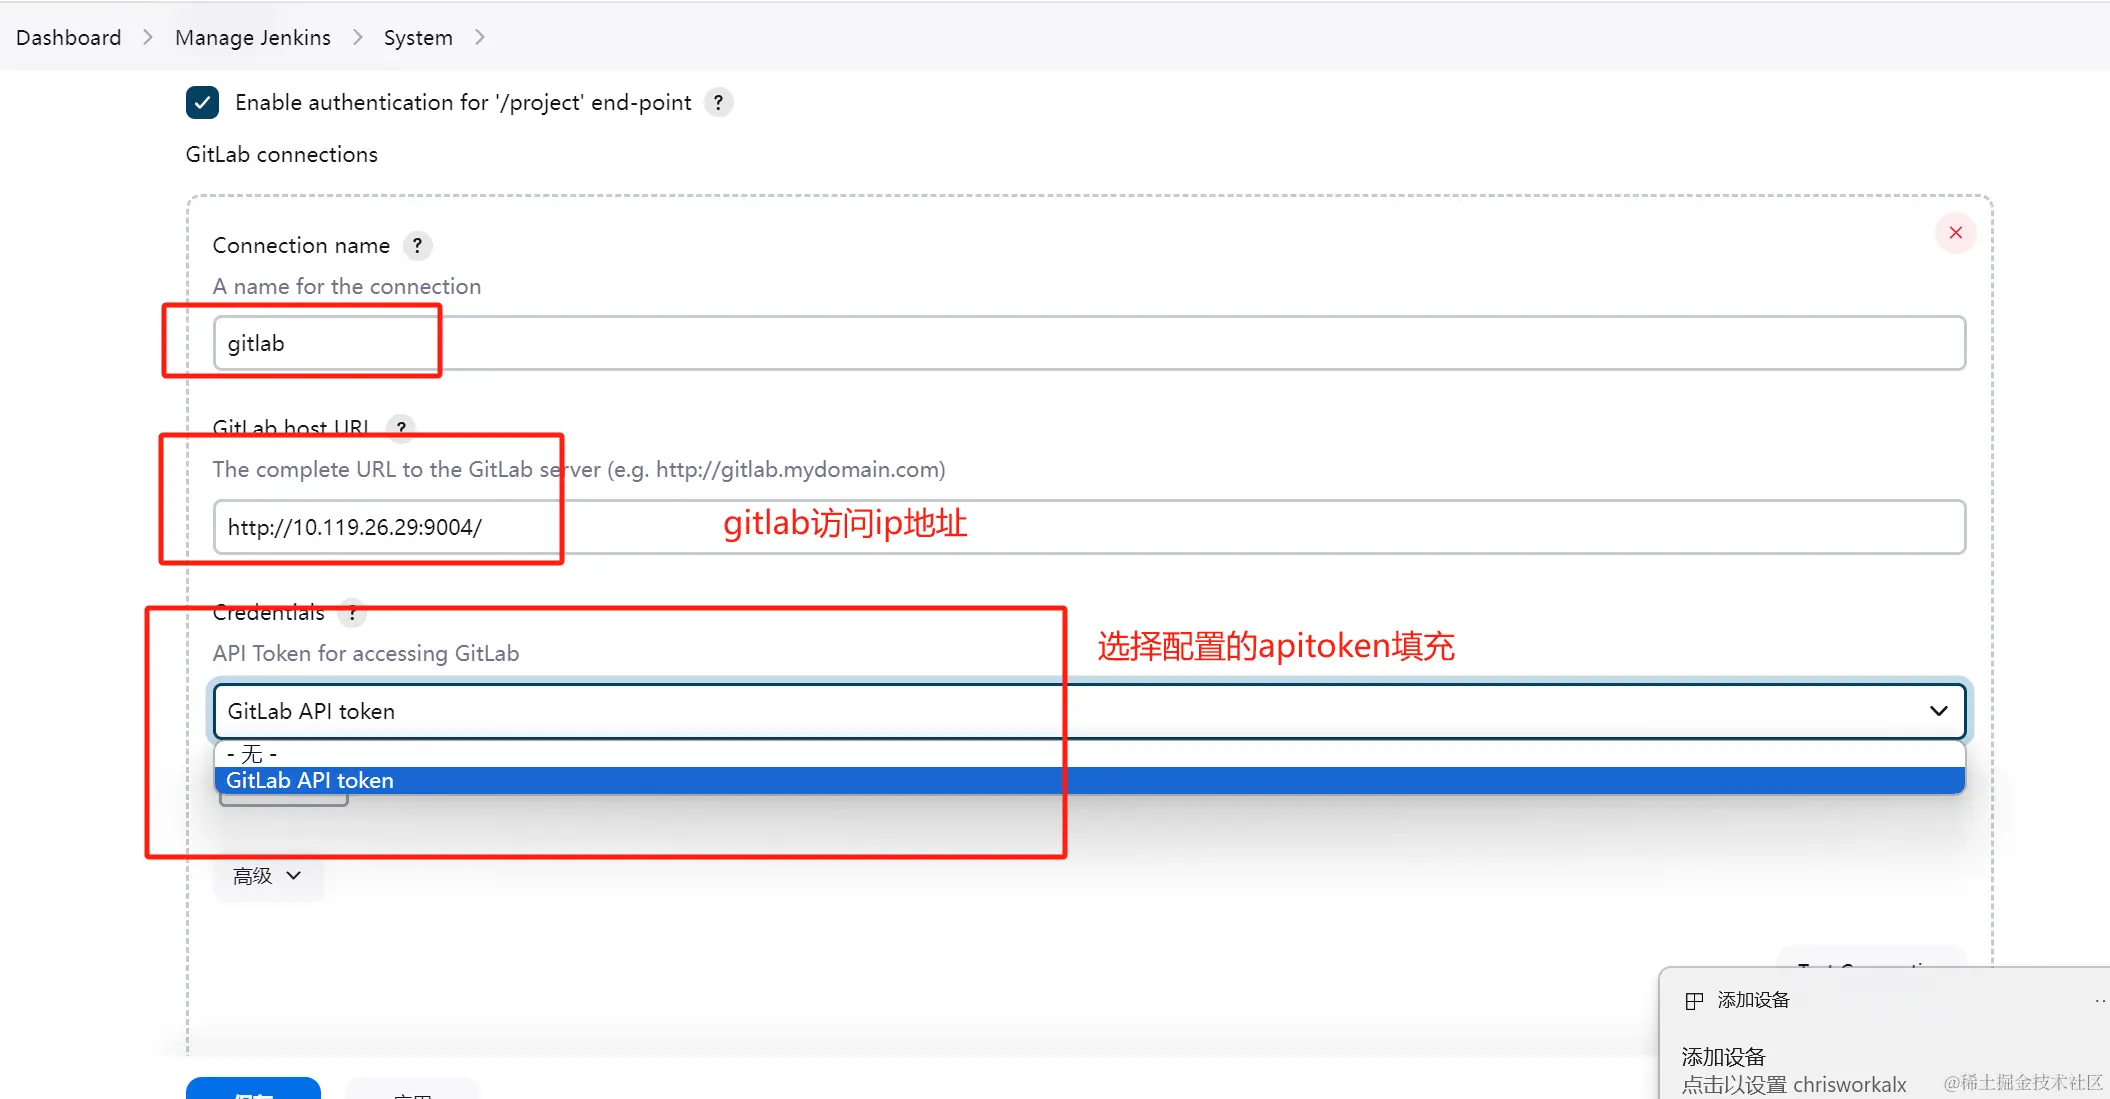Click the 添加设备 notification title
The image size is (2110, 1099).
pyautogui.click(x=1753, y=1000)
